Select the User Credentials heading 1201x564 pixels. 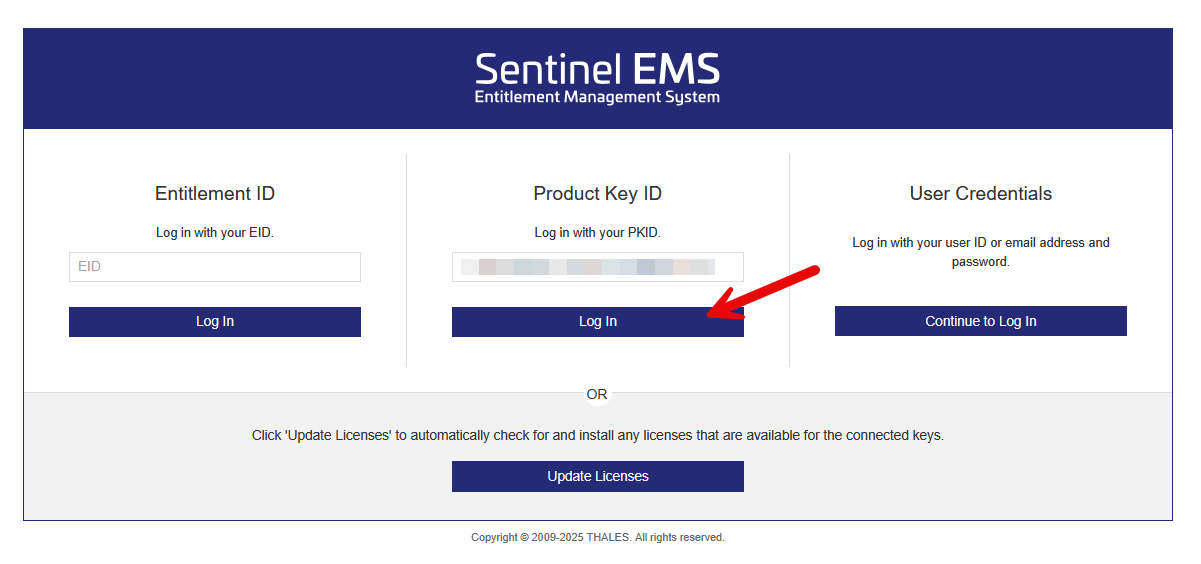981,194
